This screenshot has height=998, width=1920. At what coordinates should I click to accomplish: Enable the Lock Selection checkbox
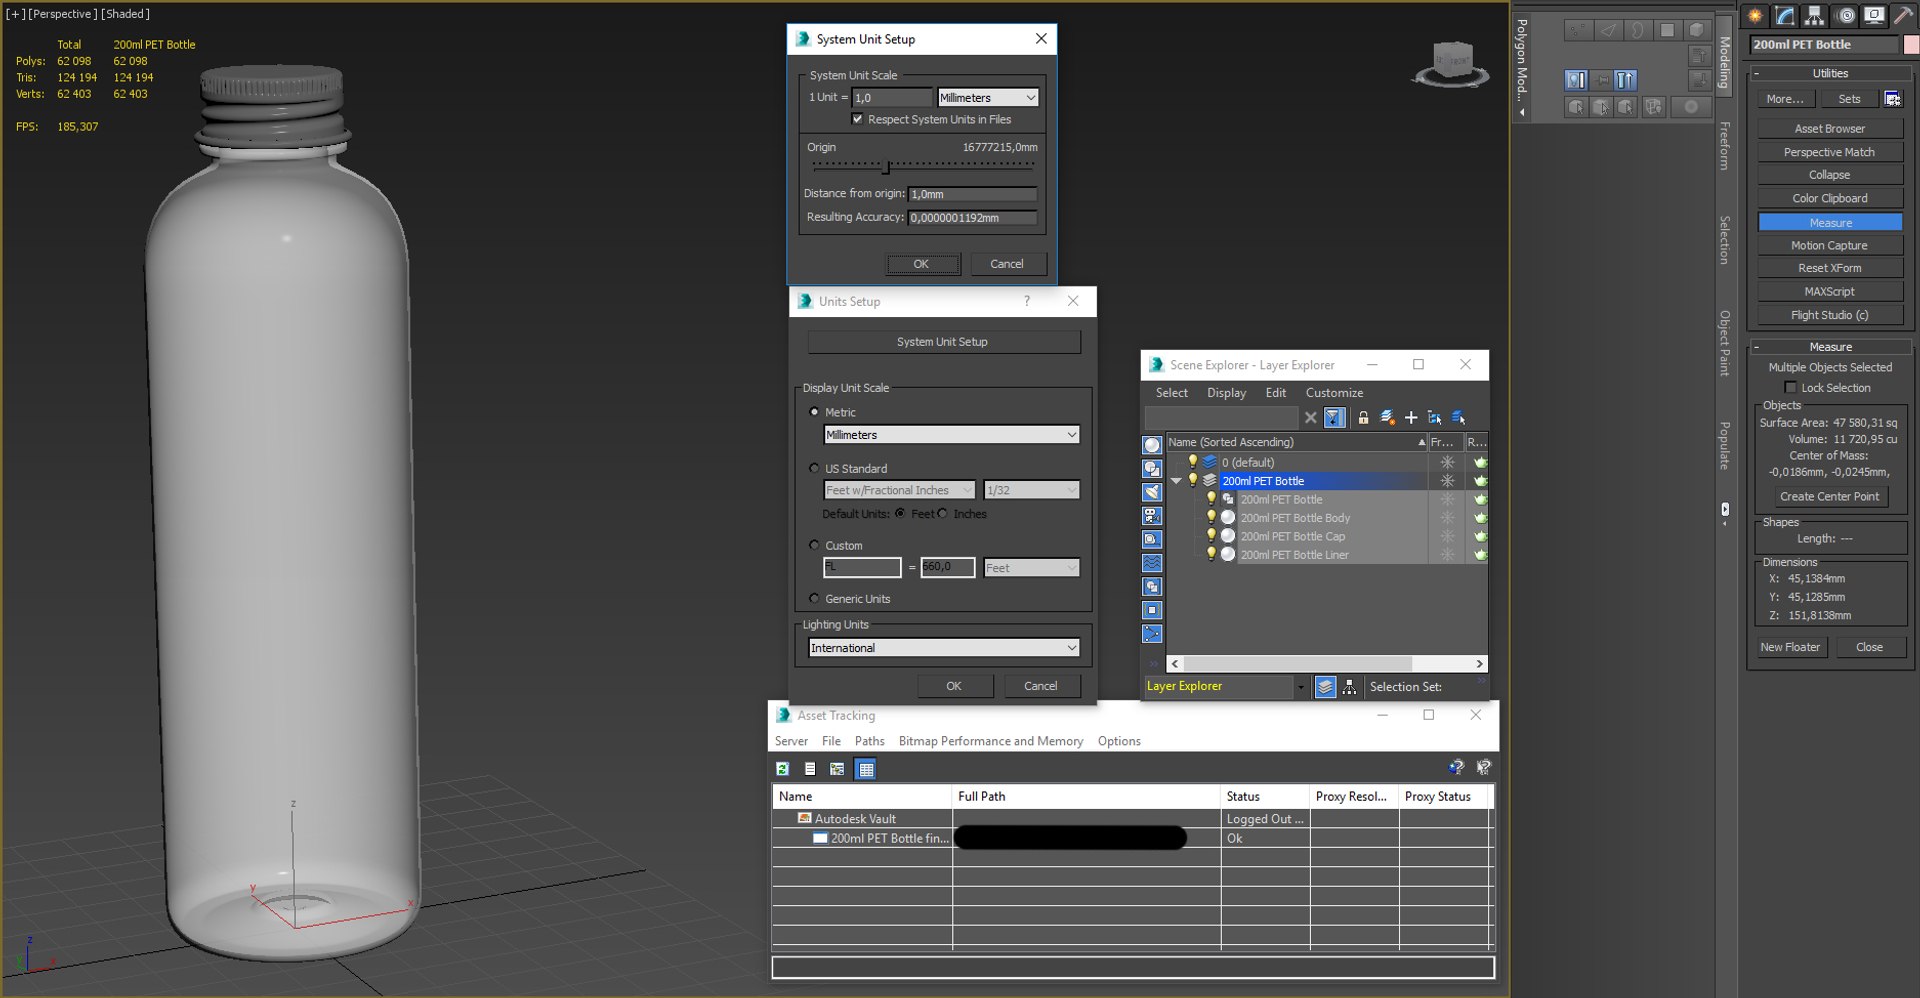pos(1791,388)
